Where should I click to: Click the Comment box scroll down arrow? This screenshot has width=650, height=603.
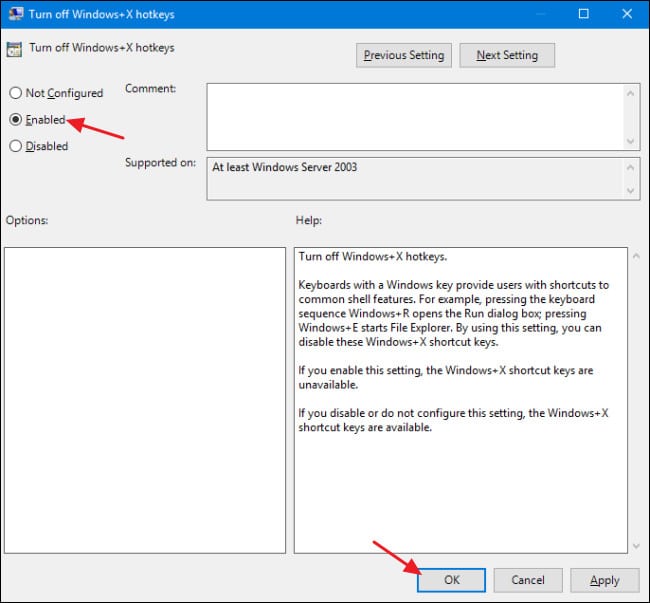click(631, 141)
